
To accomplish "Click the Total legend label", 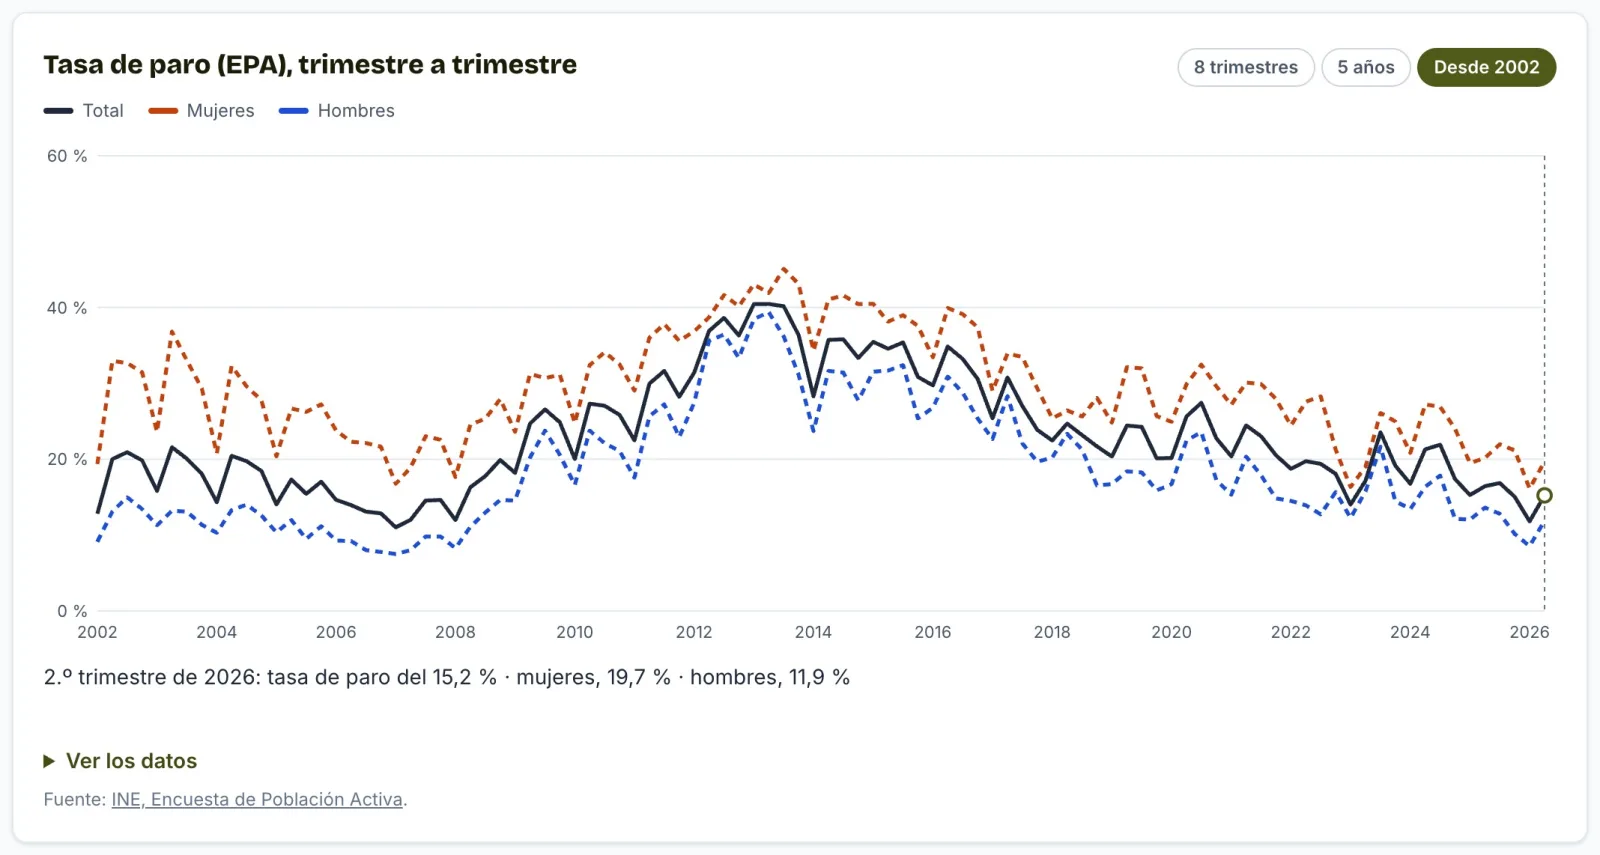I will pyautogui.click(x=103, y=111).
